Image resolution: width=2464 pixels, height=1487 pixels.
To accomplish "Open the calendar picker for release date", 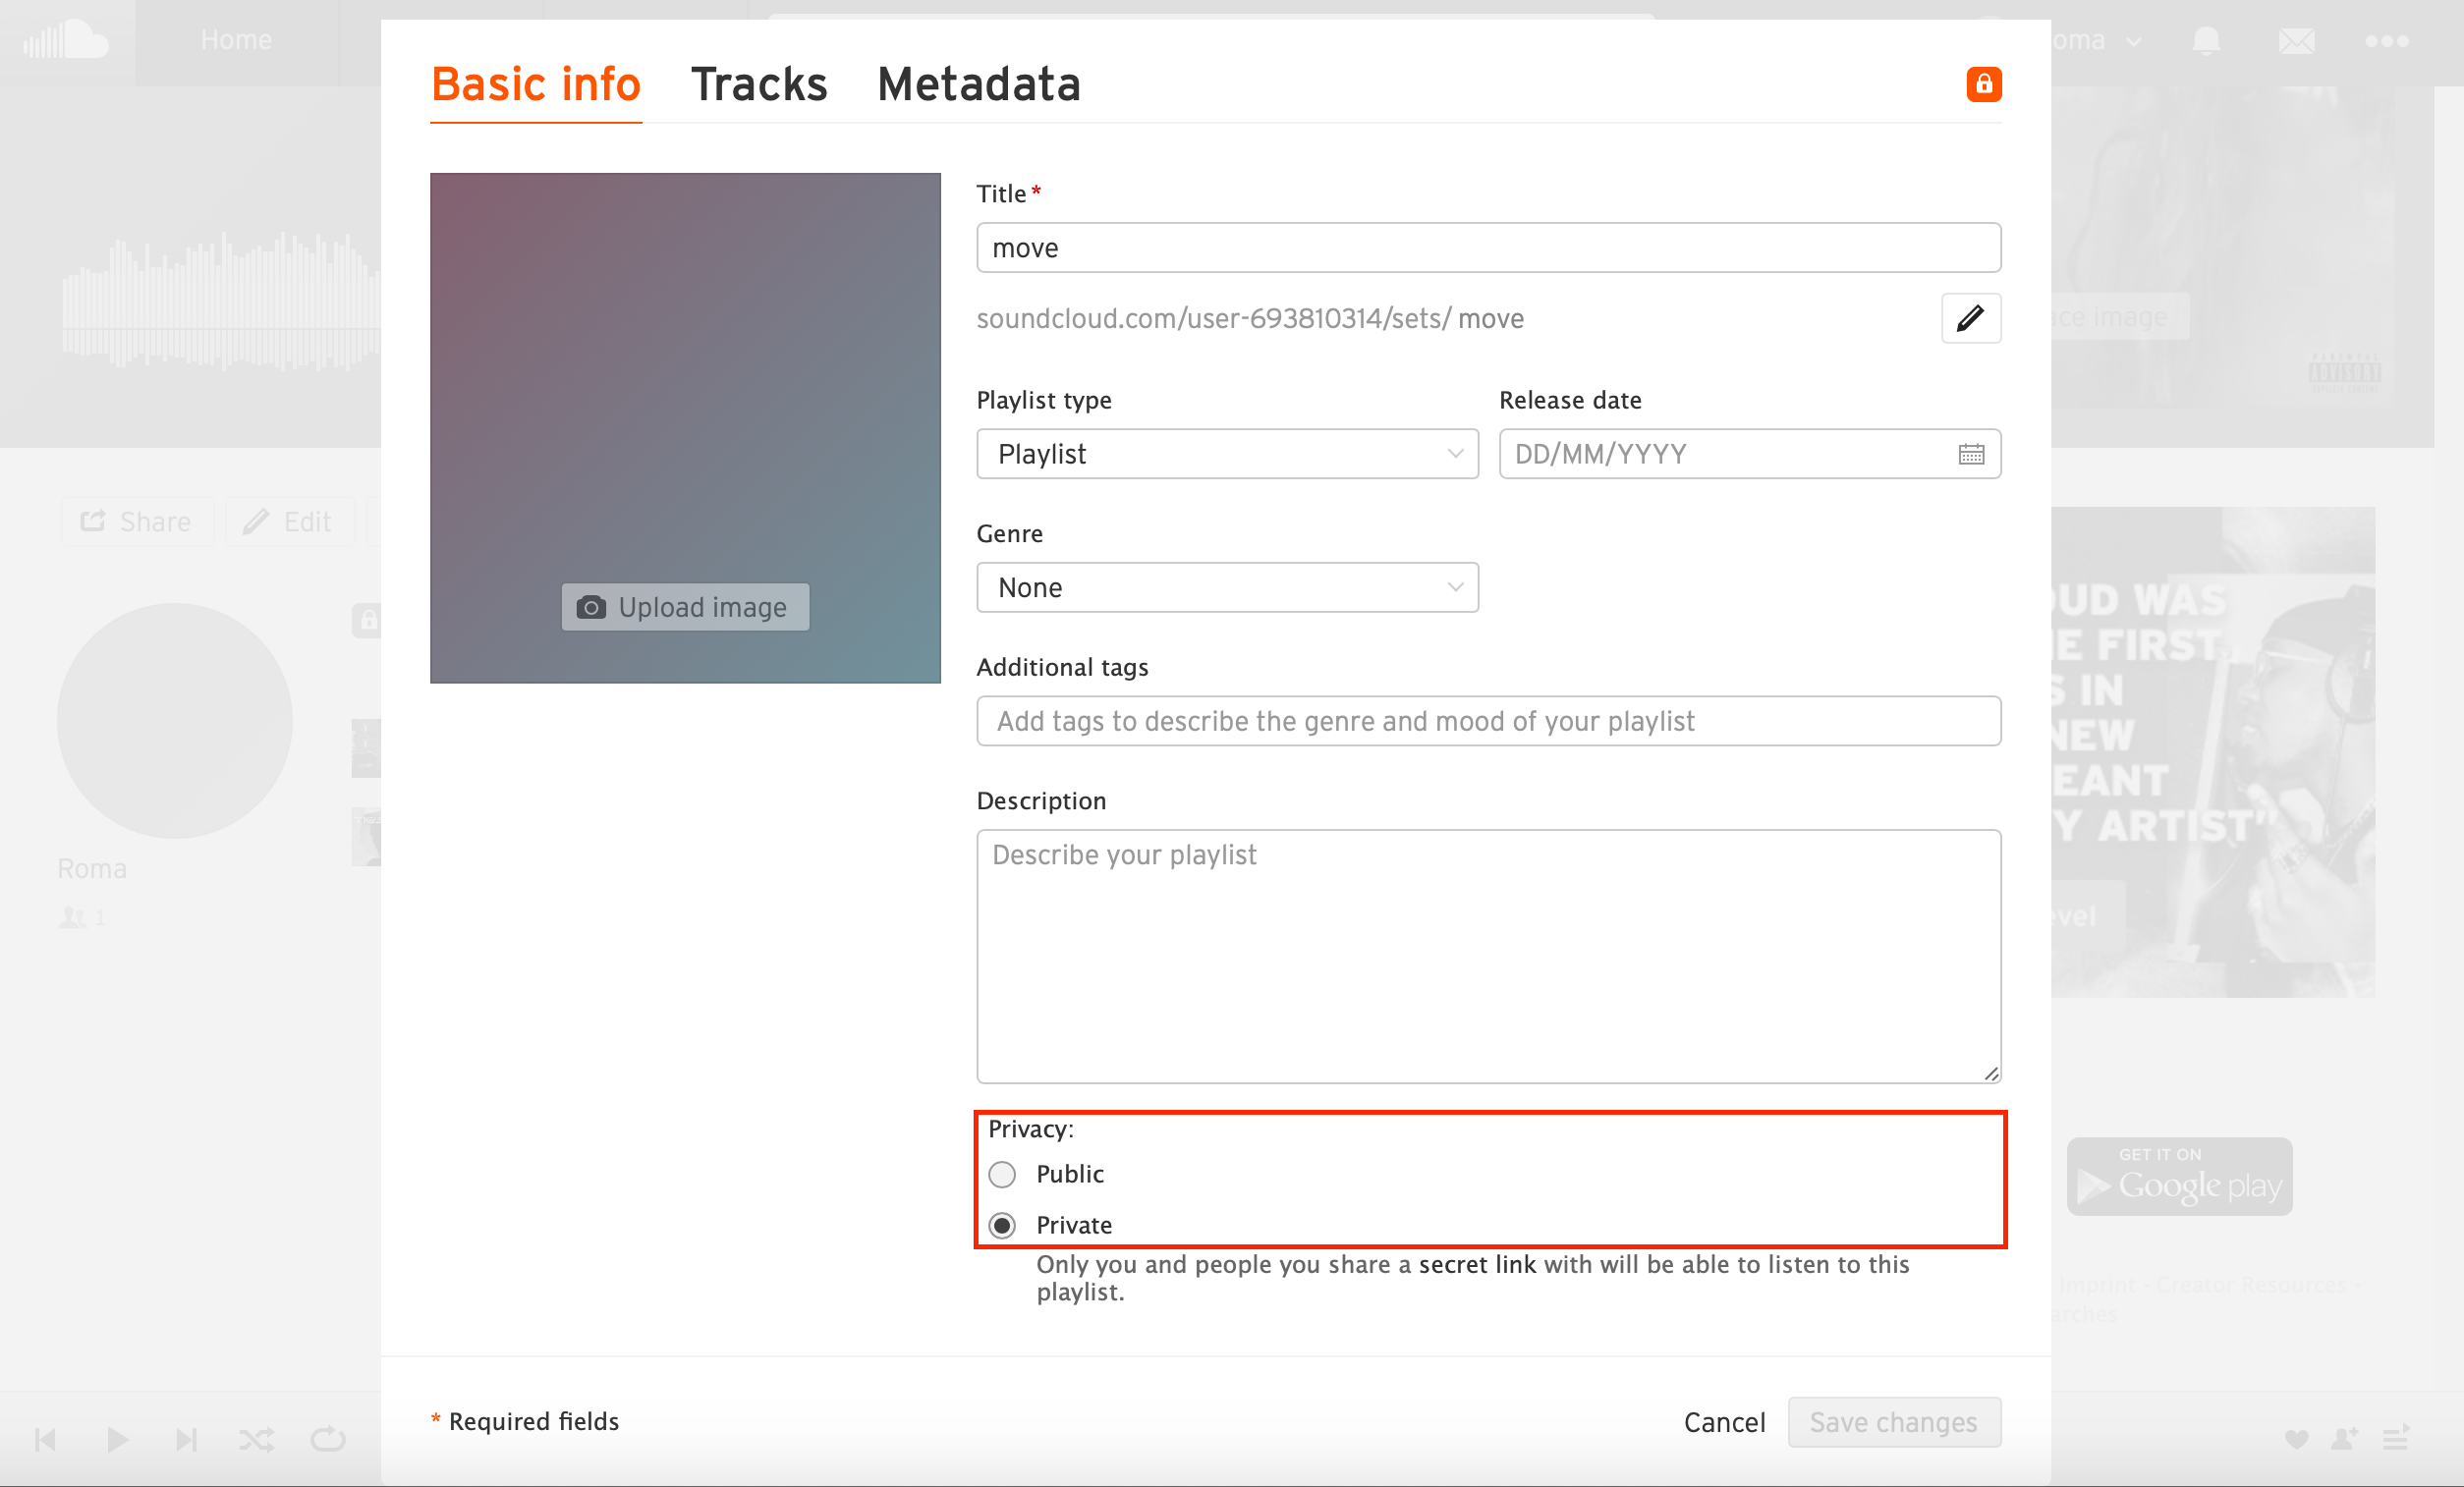I will [1971, 453].
